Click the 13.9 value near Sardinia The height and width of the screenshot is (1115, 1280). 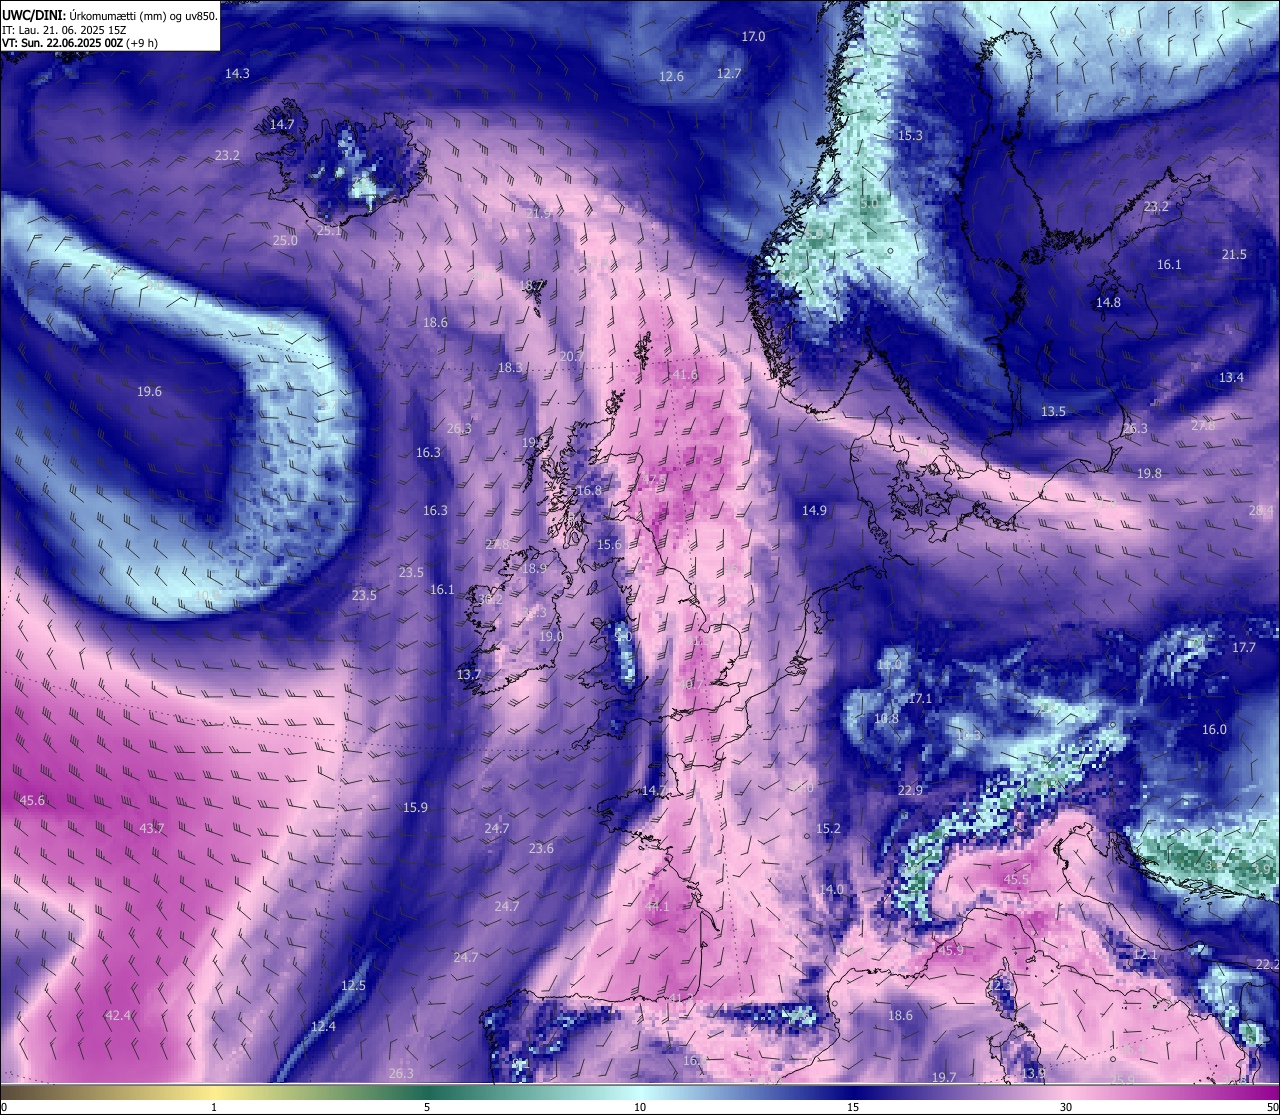(1033, 1073)
